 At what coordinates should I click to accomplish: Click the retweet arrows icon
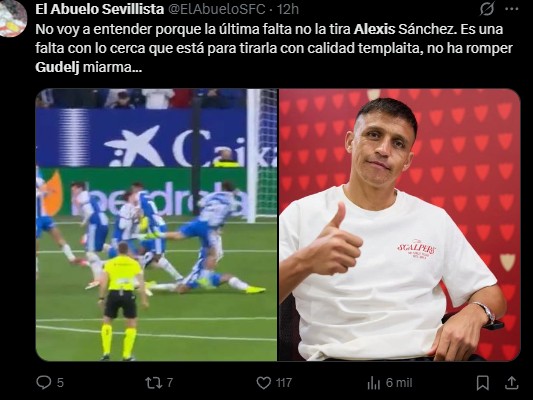click(x=154, y=383)
